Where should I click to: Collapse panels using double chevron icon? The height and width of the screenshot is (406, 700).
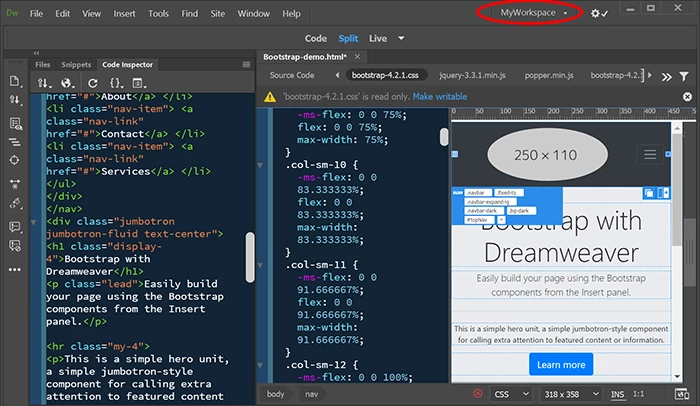pyautogui.click(x=36, y=53)
